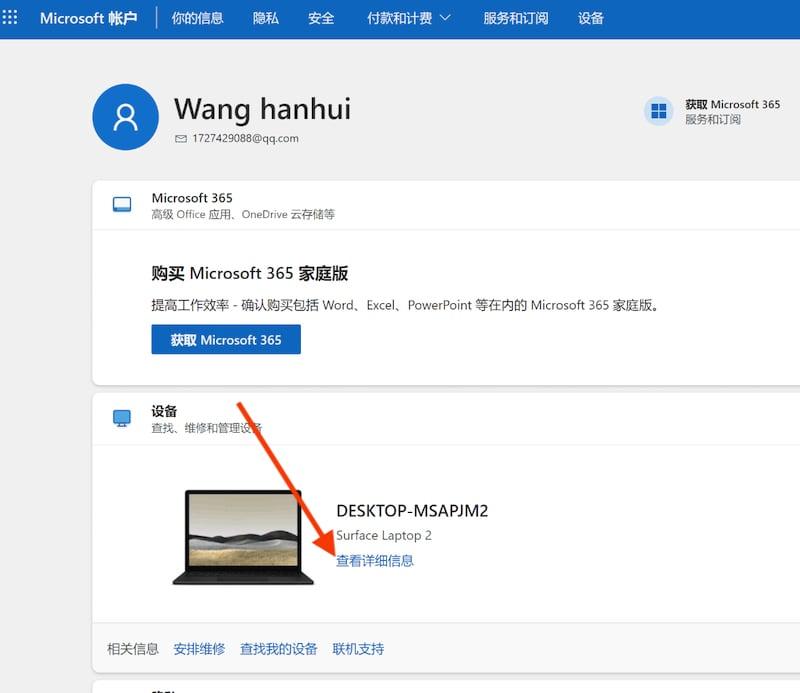Viewport: 800px width, 693px height.
Task: Click the Microsoft 帐户 header title
Action: [x=88, y=18]
